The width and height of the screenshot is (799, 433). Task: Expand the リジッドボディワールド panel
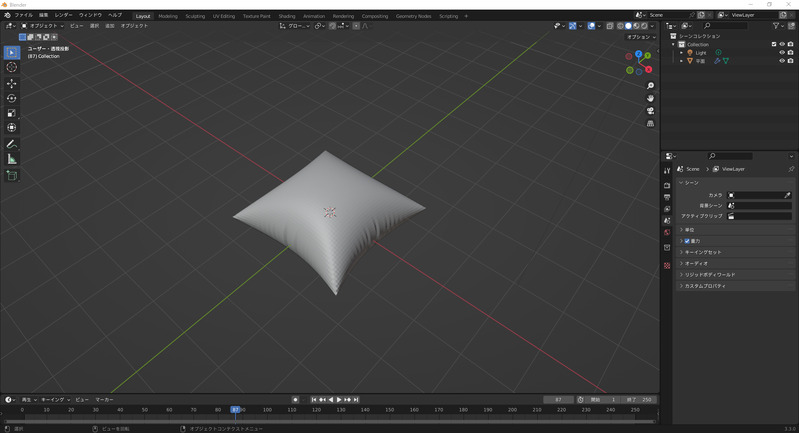click(709, 274)
